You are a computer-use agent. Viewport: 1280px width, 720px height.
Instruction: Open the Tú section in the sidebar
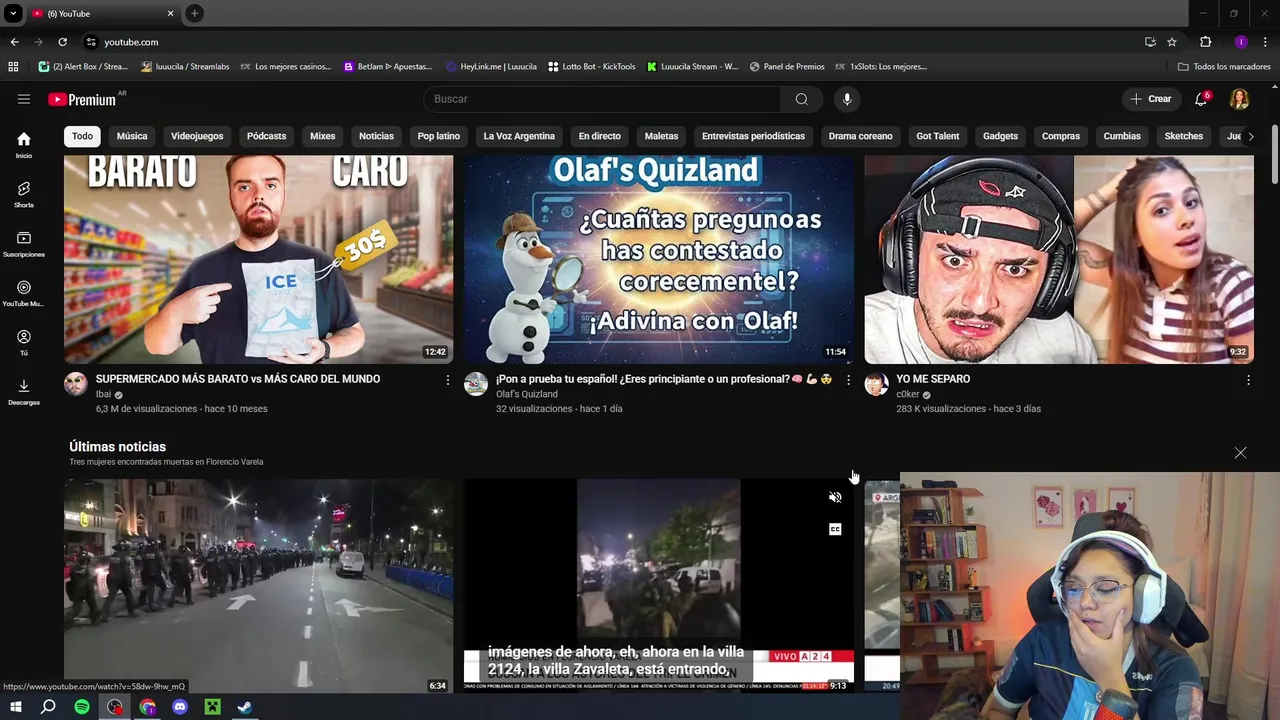pyautogui.click(x=24, y=343)
